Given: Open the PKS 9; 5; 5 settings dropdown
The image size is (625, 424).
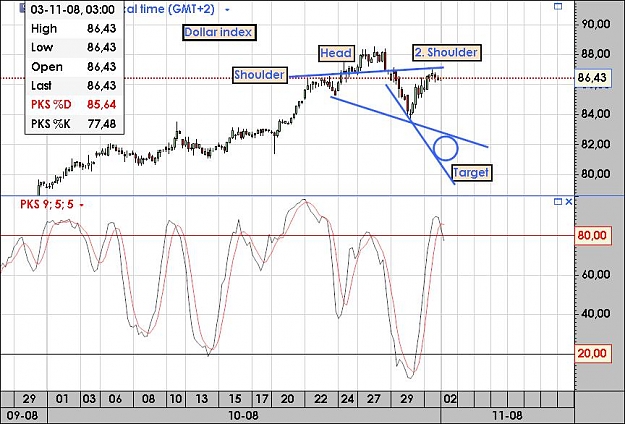Looking at the screenshot, I should 81,205.
